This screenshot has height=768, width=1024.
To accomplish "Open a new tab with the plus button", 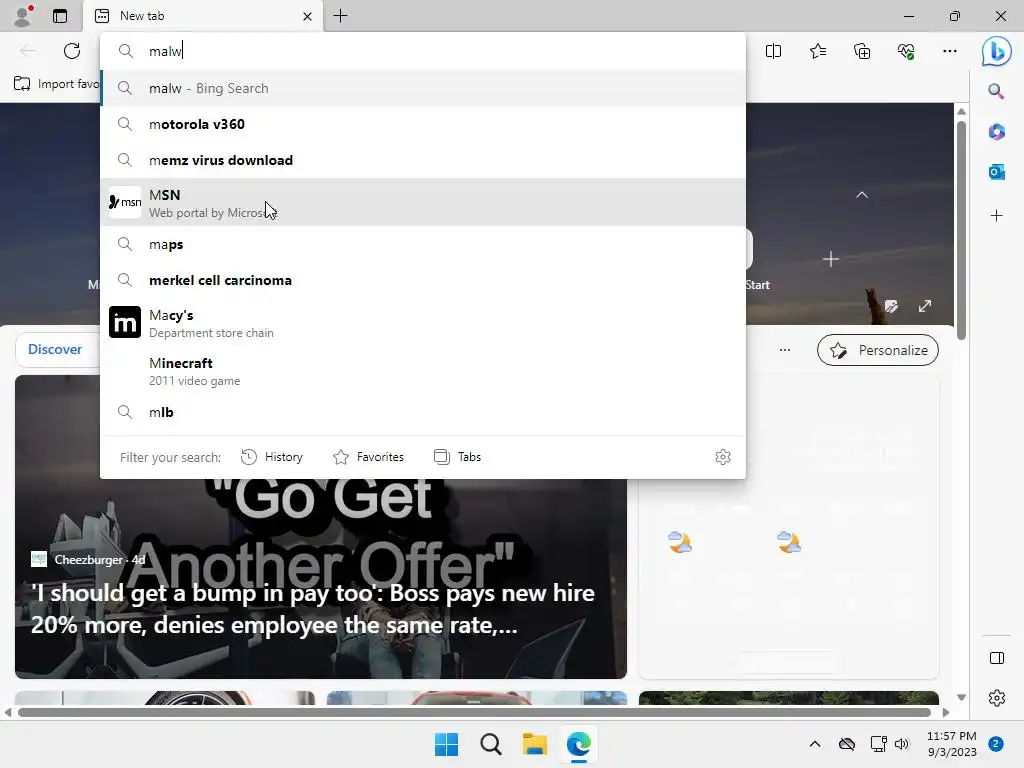I will pyautogui.click(x=340, y=16).
